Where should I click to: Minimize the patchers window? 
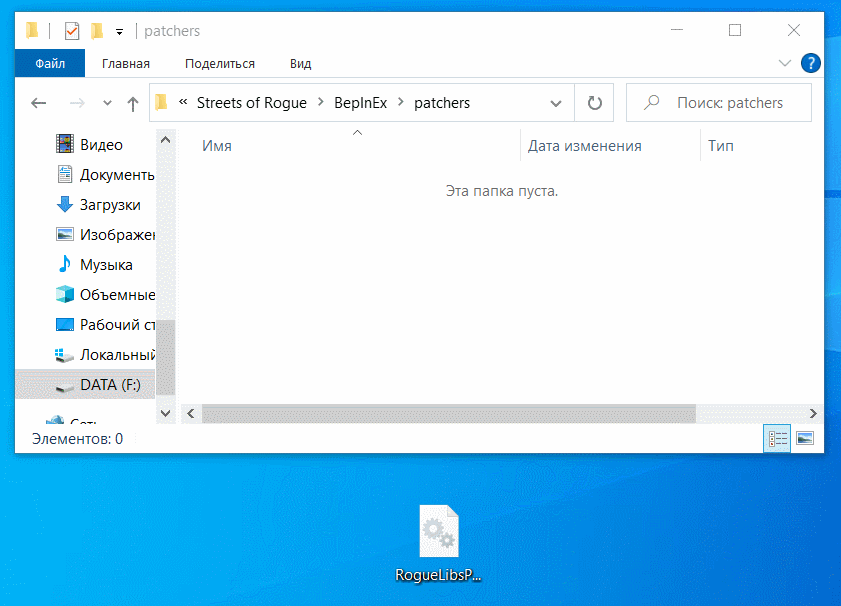677,30
